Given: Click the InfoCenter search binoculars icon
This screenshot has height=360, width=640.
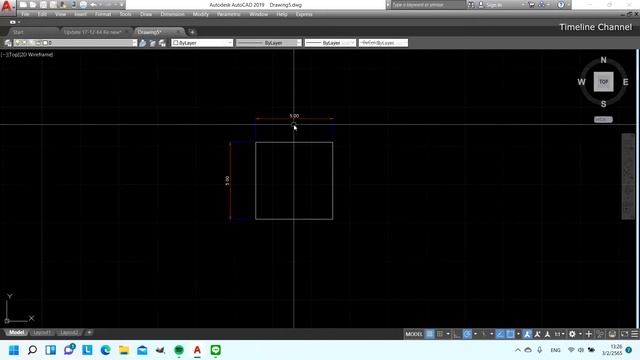Looking at the screenshot, I should tap(471, 5).
